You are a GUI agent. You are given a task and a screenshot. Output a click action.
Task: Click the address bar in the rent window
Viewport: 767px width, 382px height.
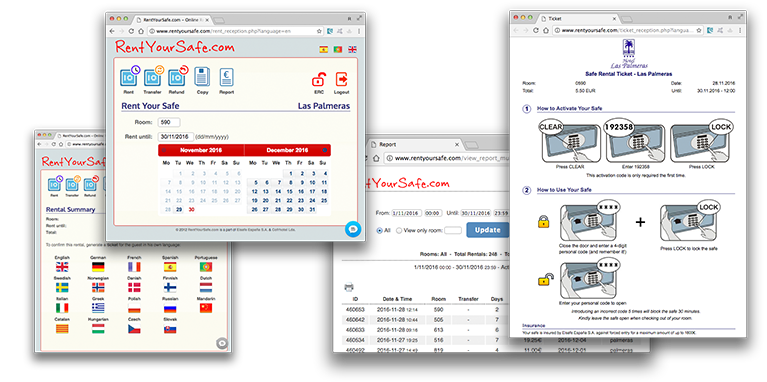pos(236,31)
